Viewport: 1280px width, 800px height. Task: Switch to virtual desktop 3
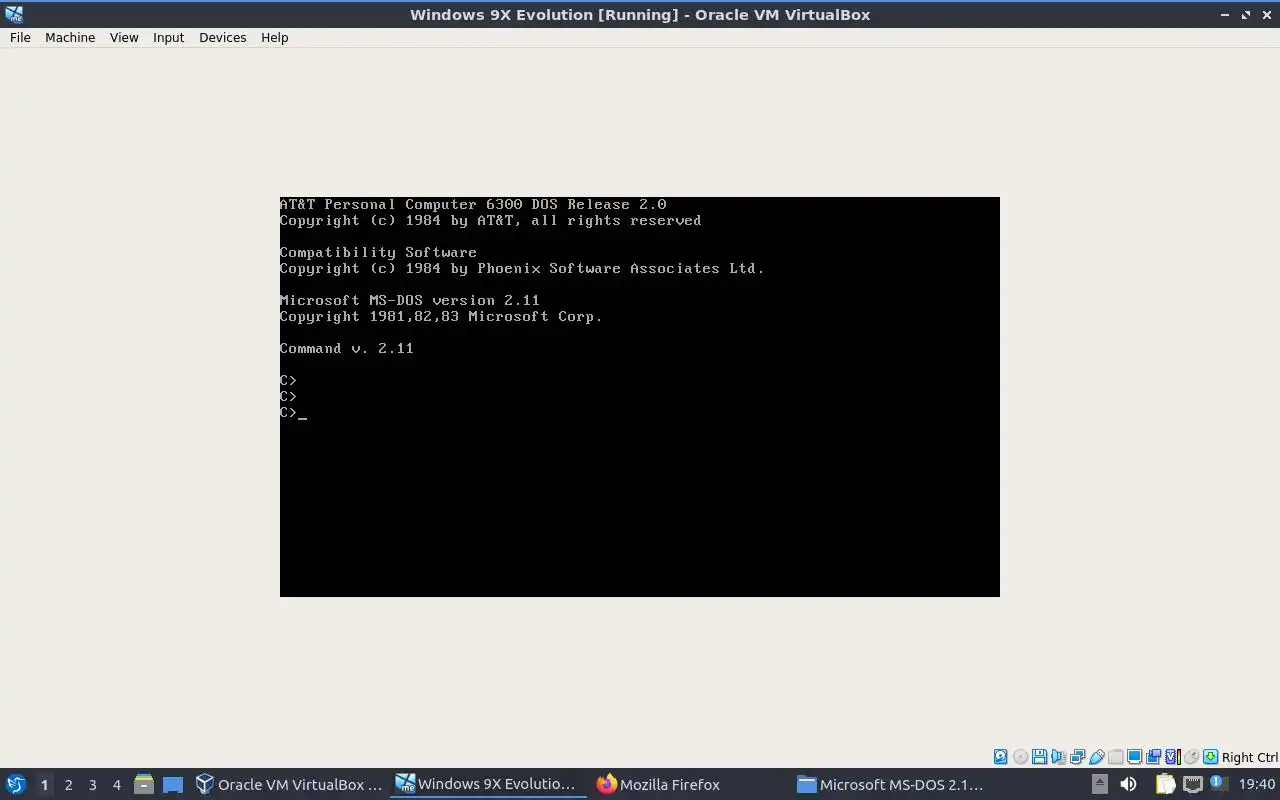point(92,784)
